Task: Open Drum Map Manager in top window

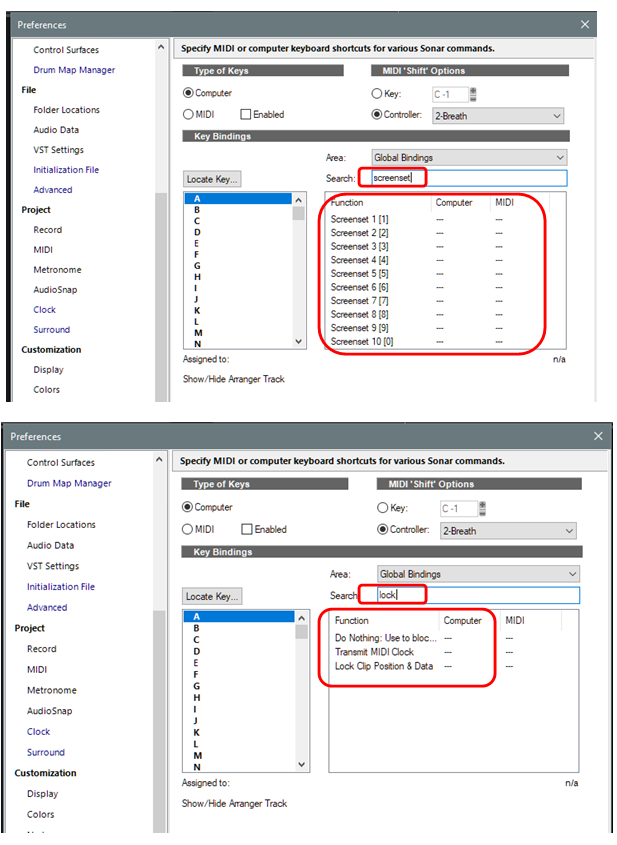Action: click(74, 70)
